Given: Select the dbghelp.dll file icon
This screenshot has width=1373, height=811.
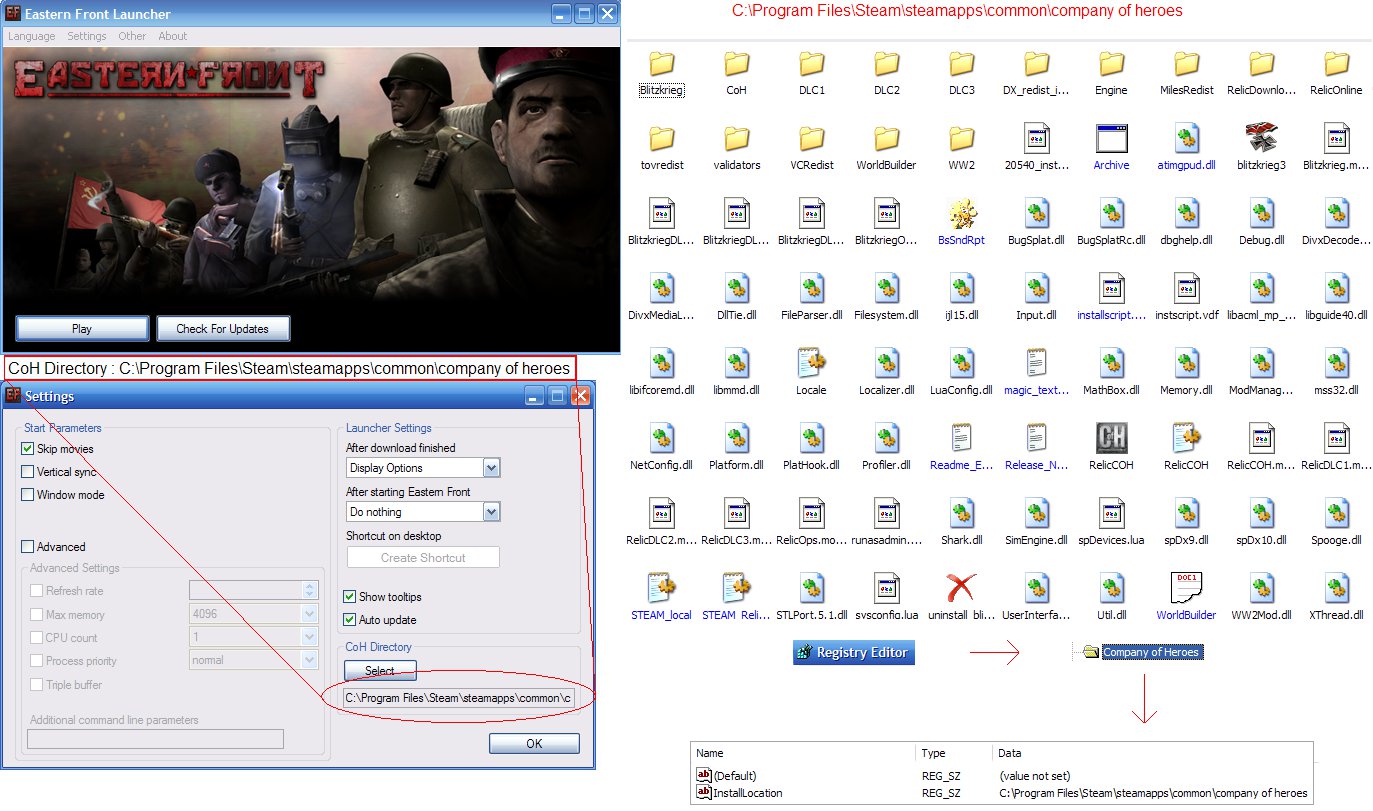Looking at the screenshot, I should coord(1187,213).
